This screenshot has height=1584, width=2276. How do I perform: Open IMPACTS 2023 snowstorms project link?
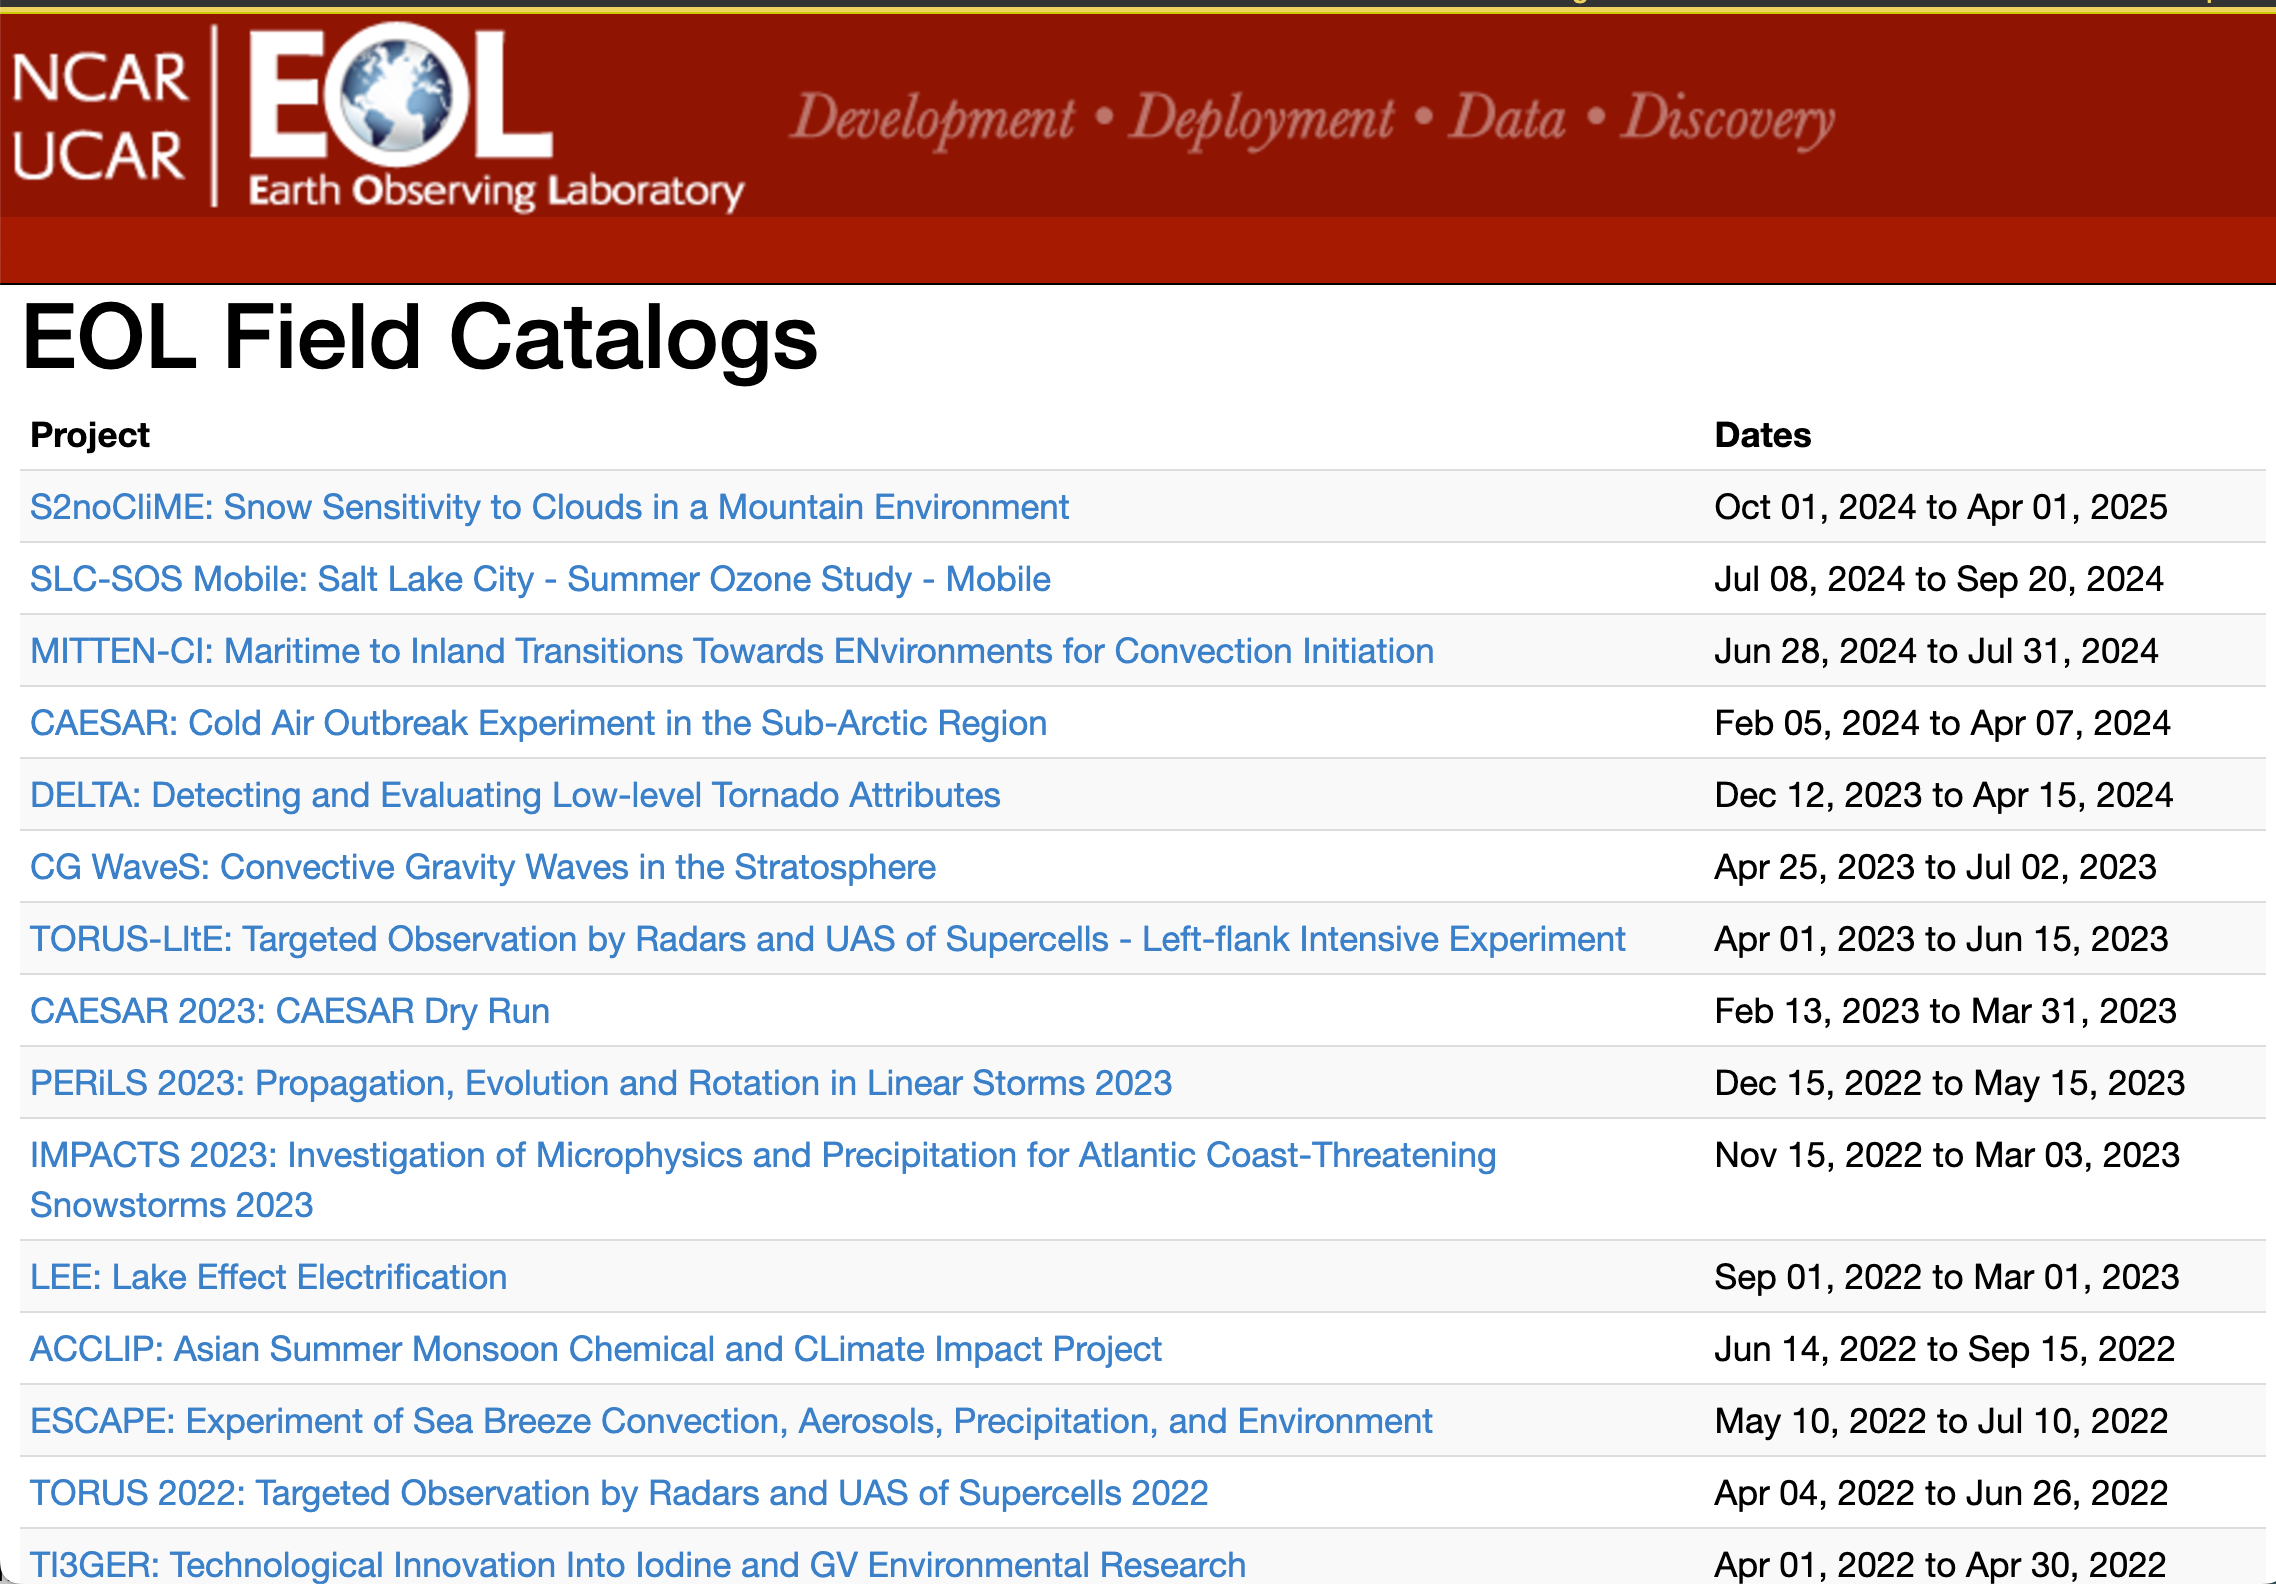762,1156
